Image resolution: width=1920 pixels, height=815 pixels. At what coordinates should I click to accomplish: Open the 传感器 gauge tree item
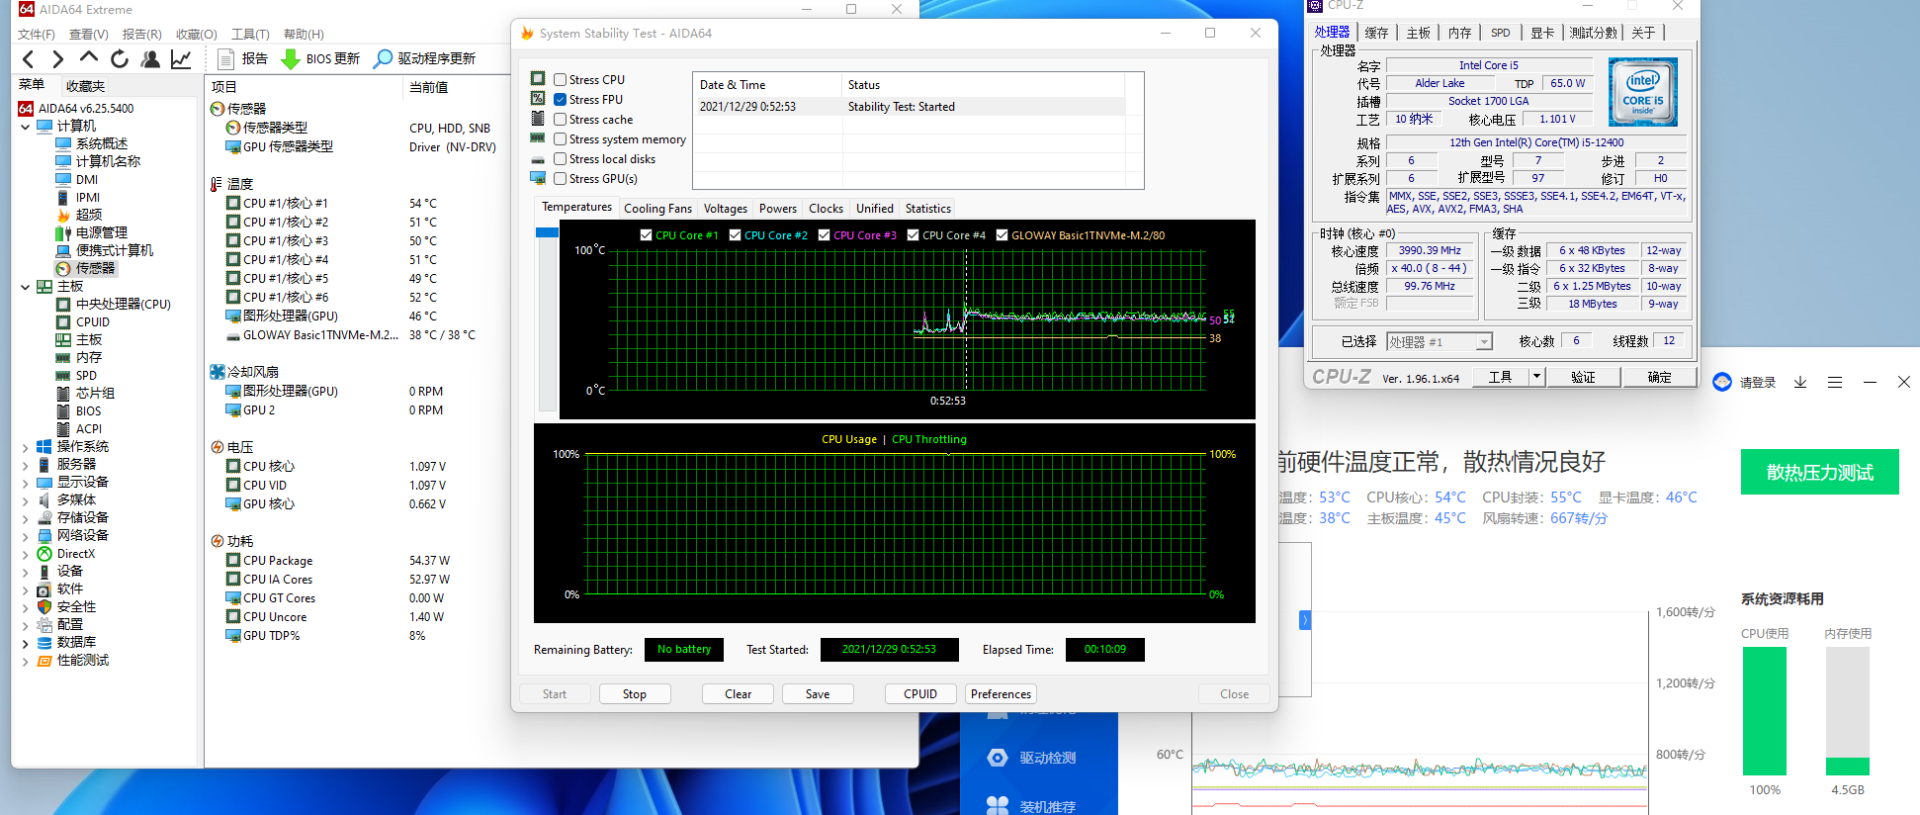(86, 268)
